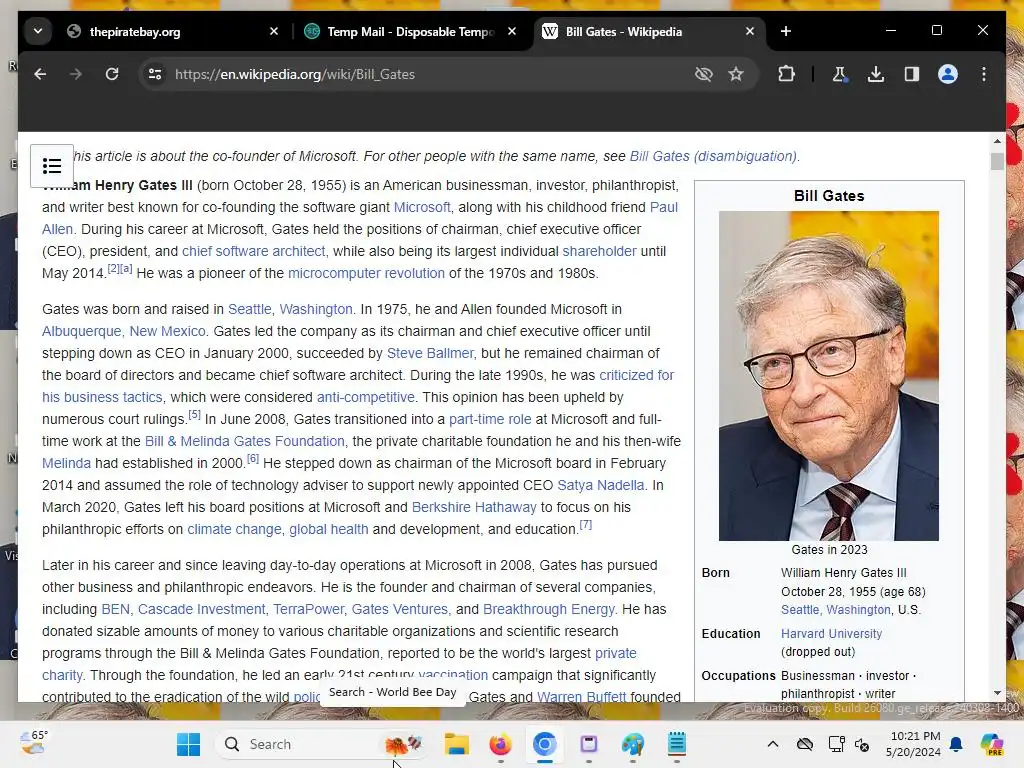Open File Explorer from taskbar
The image size is (1024, 768).
coord(456,744)
